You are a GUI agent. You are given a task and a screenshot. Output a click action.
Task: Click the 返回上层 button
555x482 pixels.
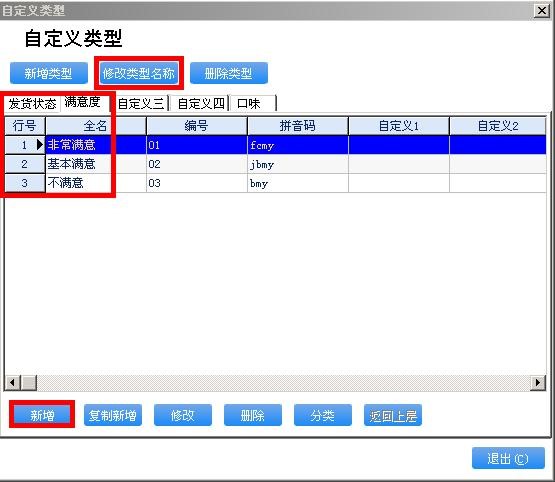(x=393, y=415)
